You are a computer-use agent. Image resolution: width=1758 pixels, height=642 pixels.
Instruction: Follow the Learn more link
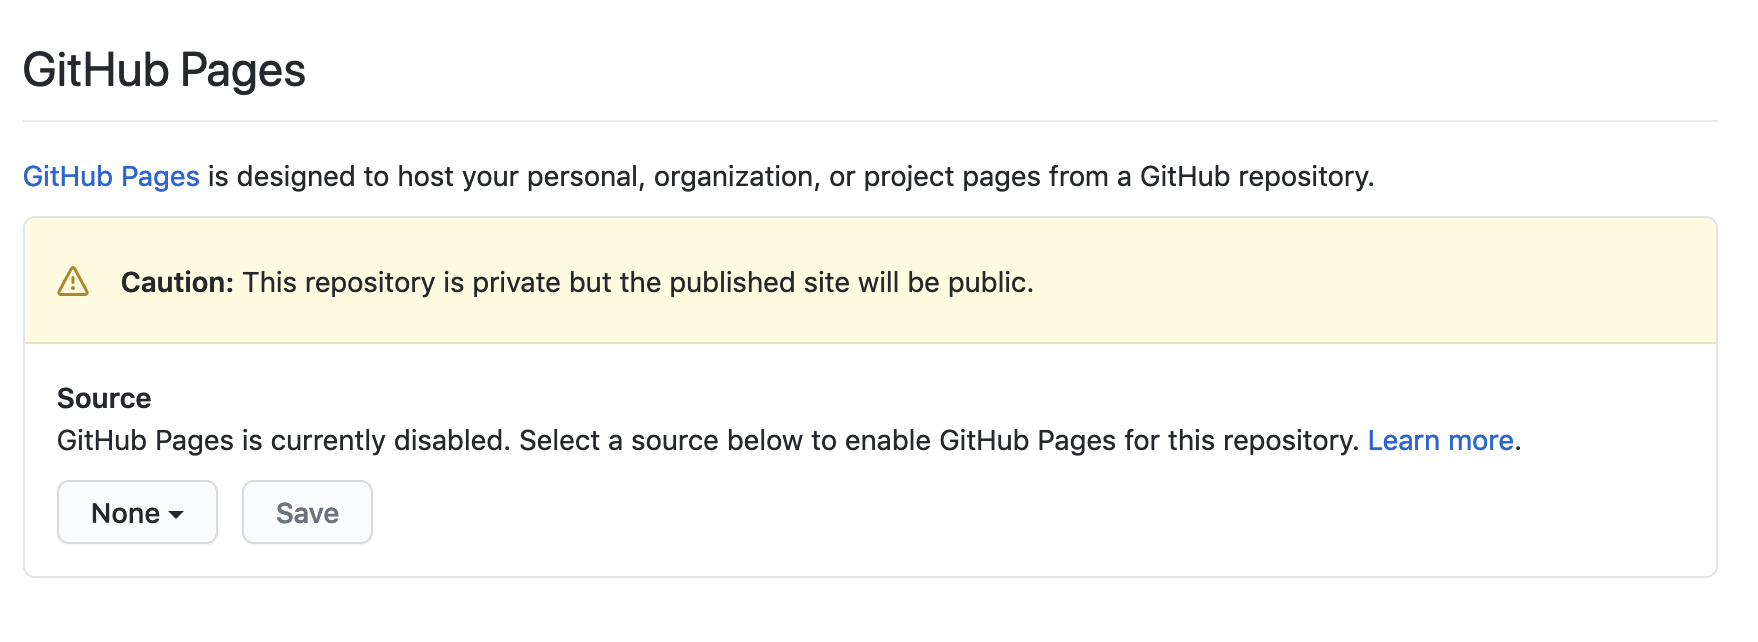[x=1440, y=440]
